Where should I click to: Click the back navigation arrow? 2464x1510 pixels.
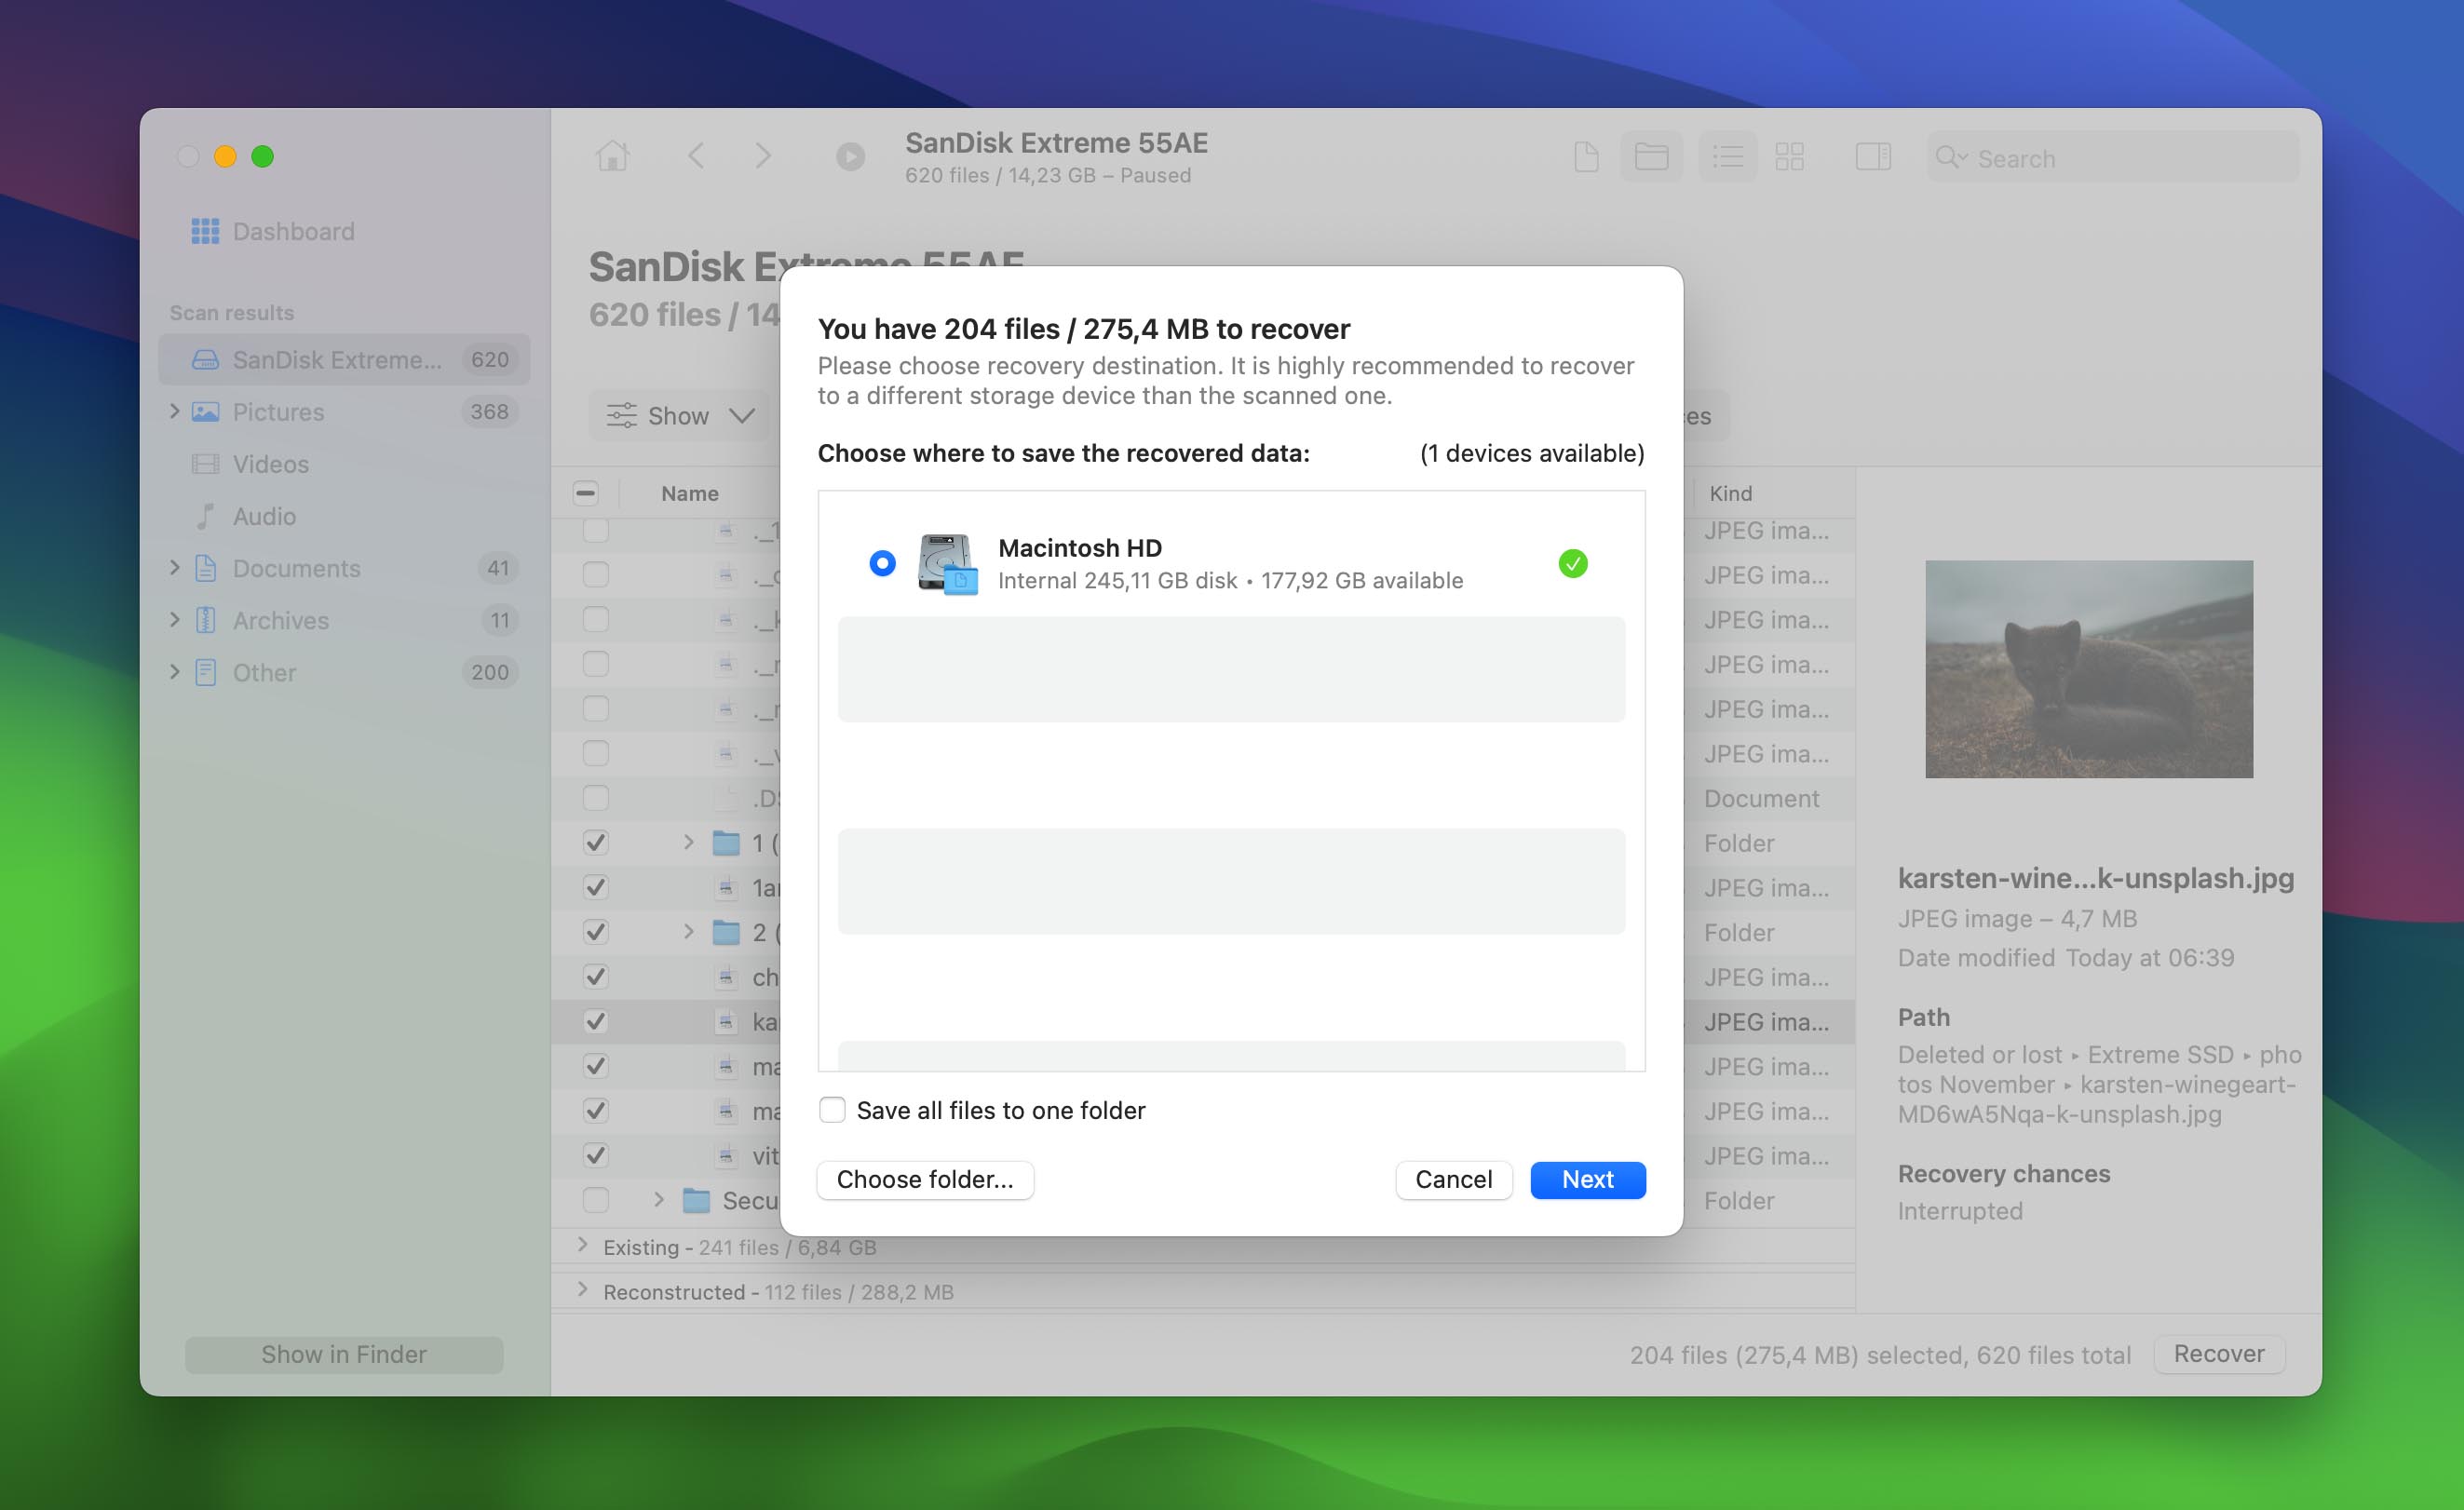click(697, 156)
